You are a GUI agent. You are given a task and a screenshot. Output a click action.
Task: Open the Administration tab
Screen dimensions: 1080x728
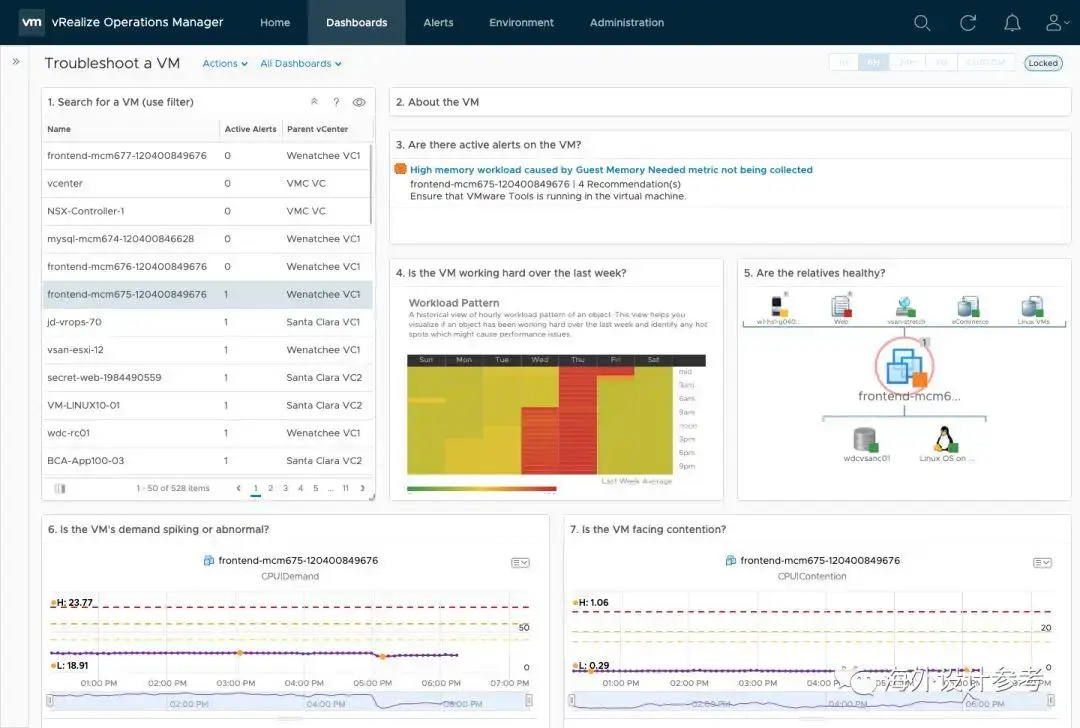(x=627, y=23)
